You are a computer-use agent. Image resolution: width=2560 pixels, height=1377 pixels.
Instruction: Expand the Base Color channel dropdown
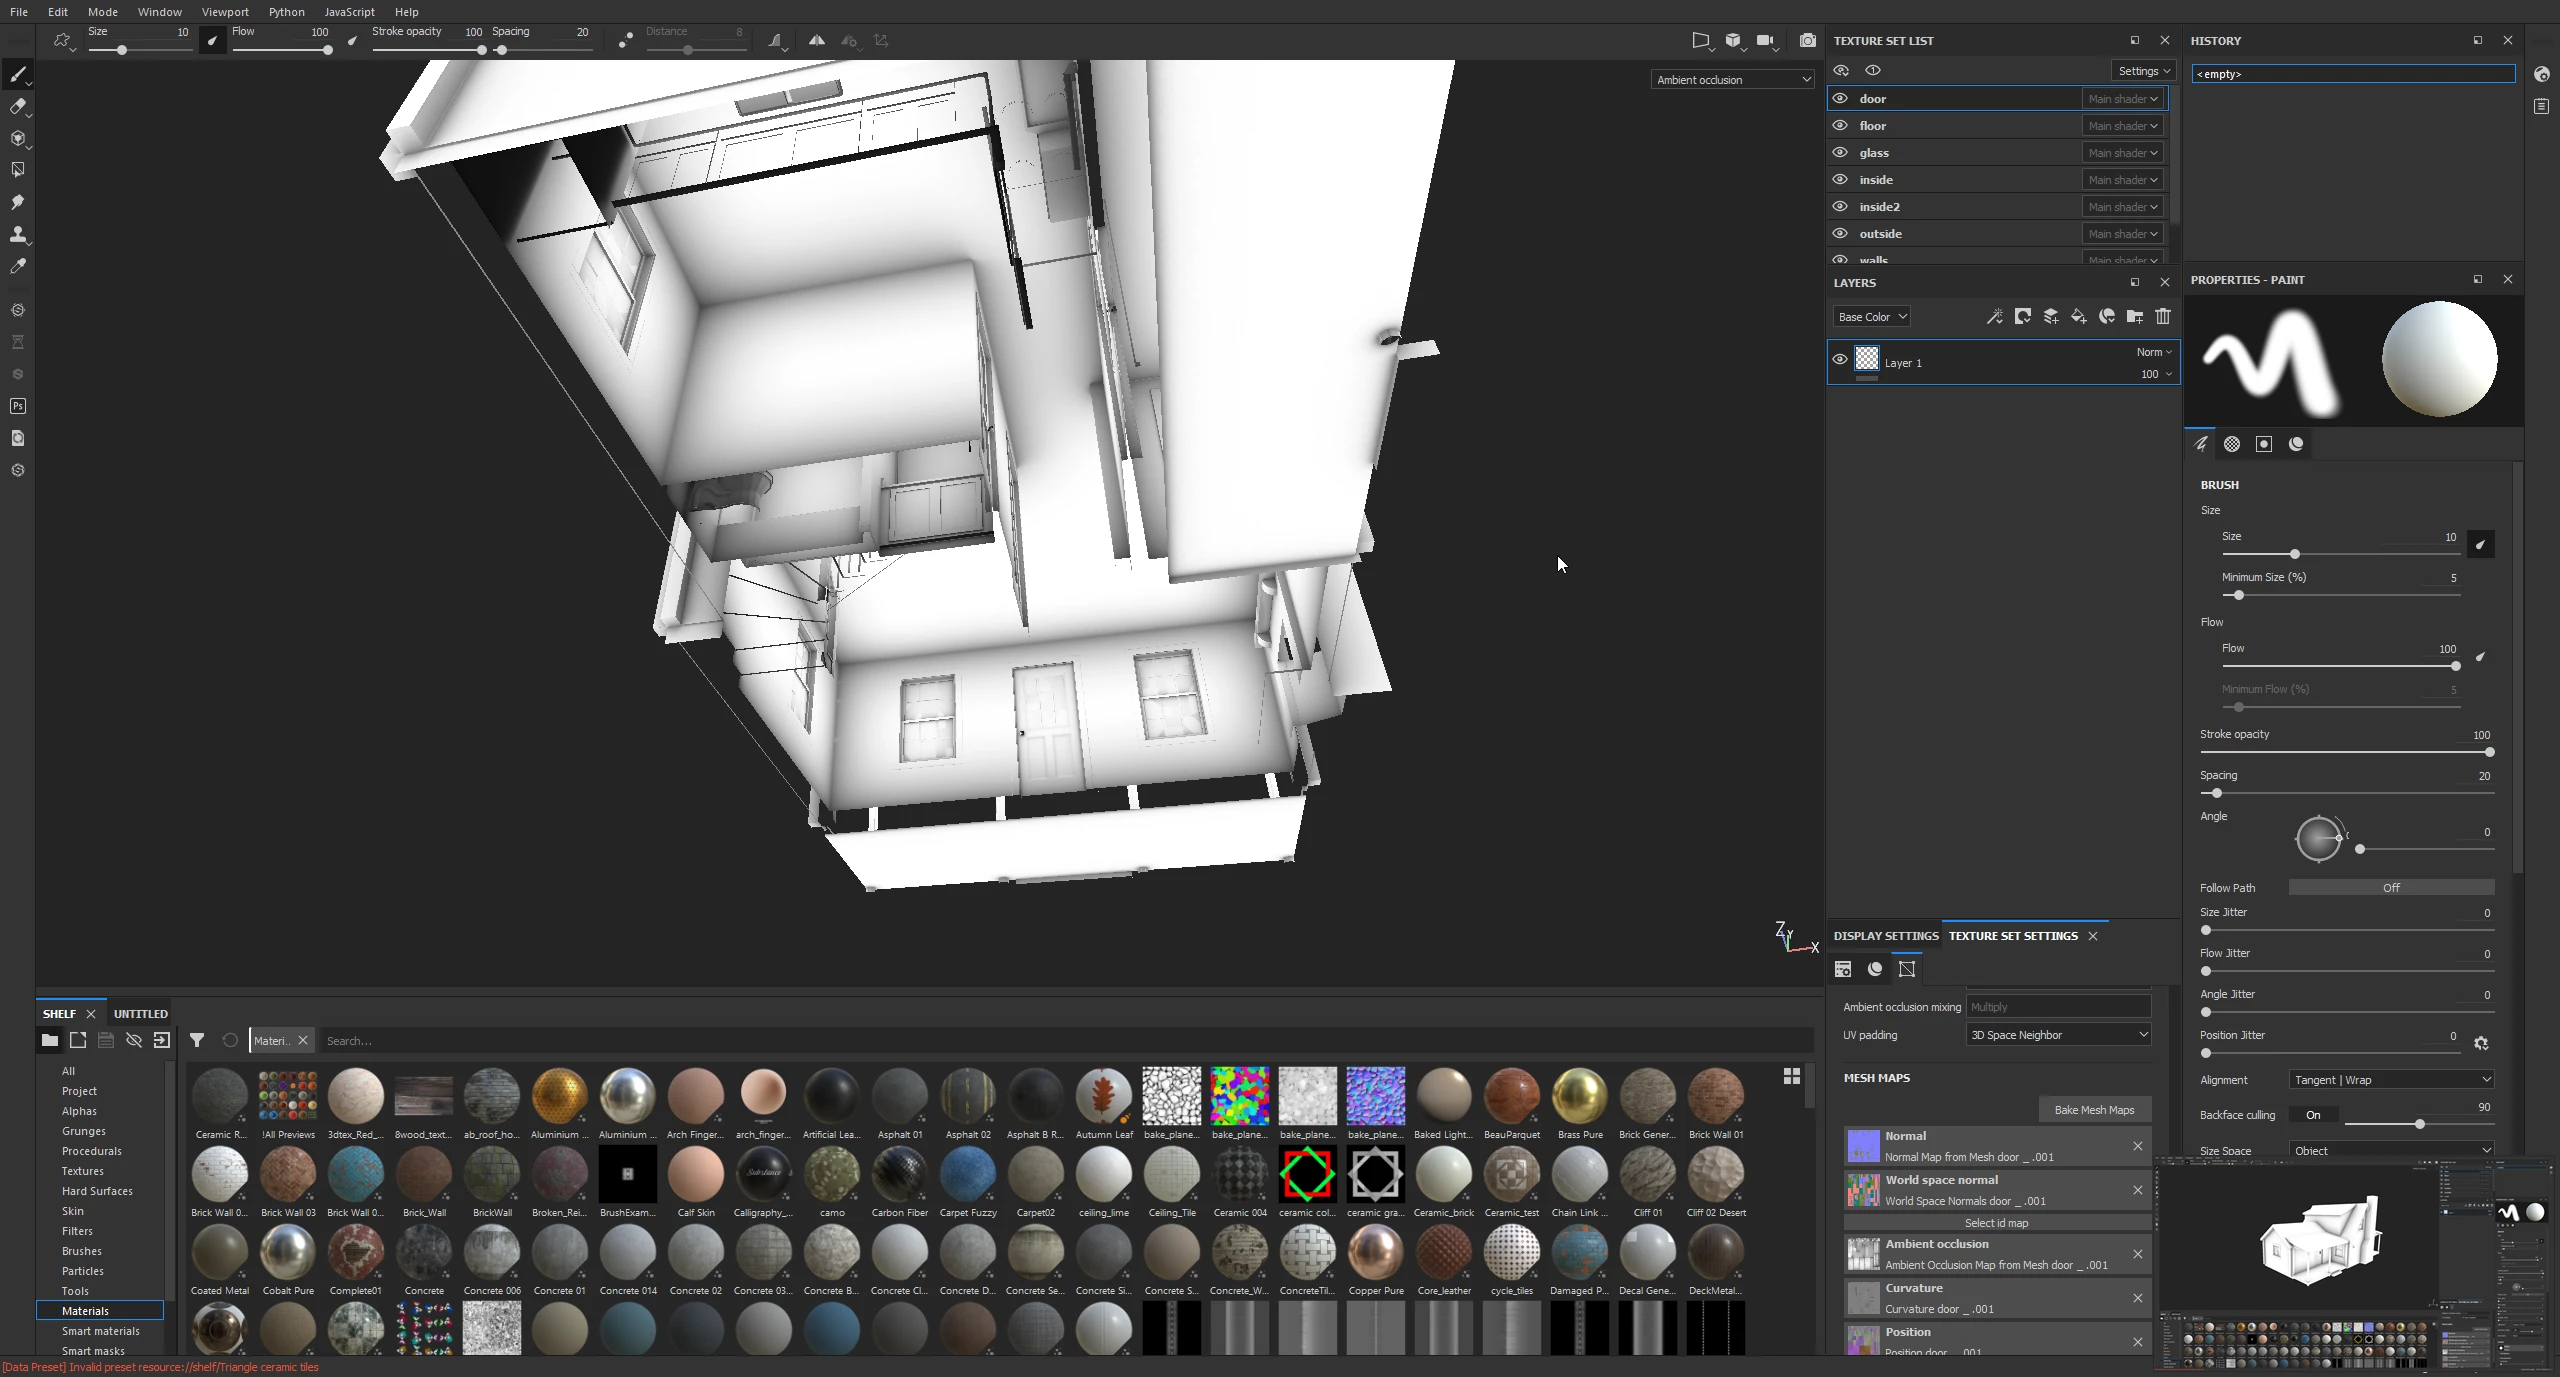point(1872,317)
